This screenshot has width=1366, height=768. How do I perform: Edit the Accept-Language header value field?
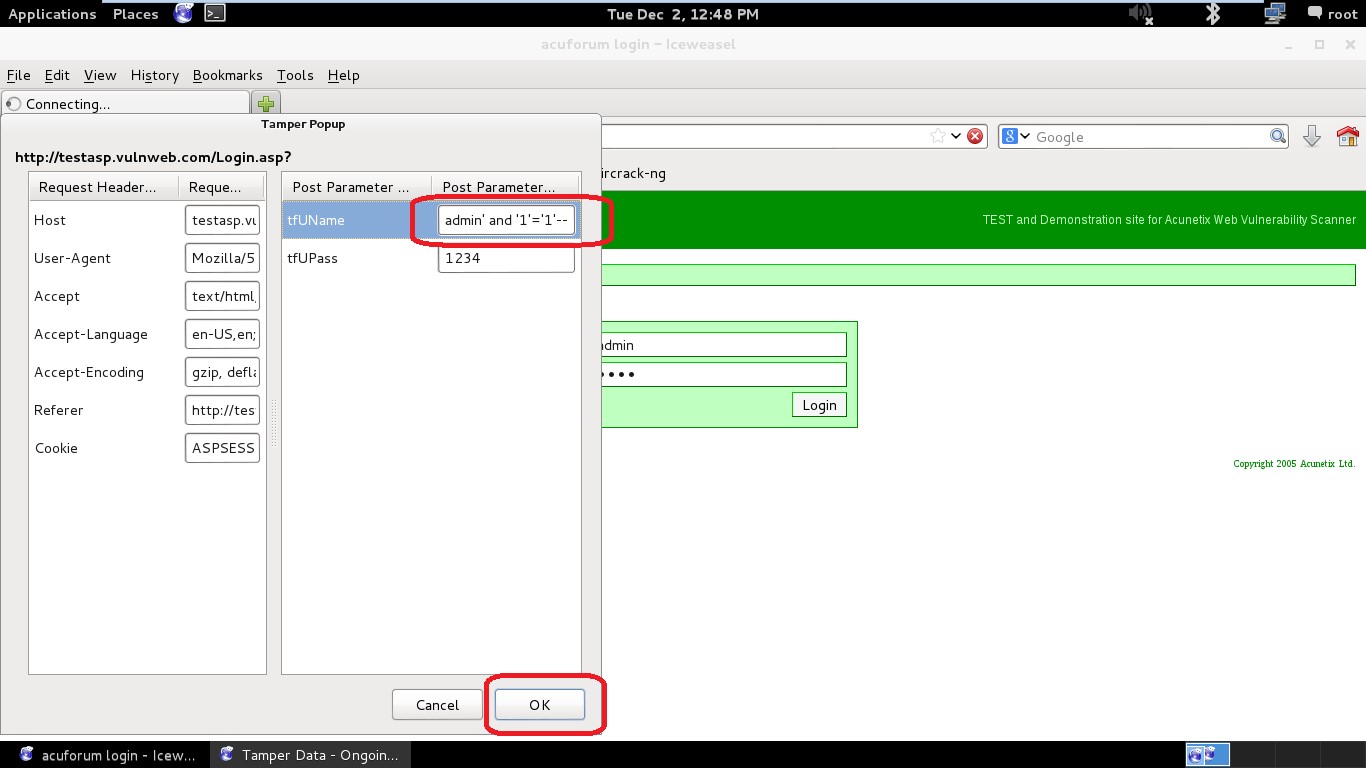tap(222, 334)
